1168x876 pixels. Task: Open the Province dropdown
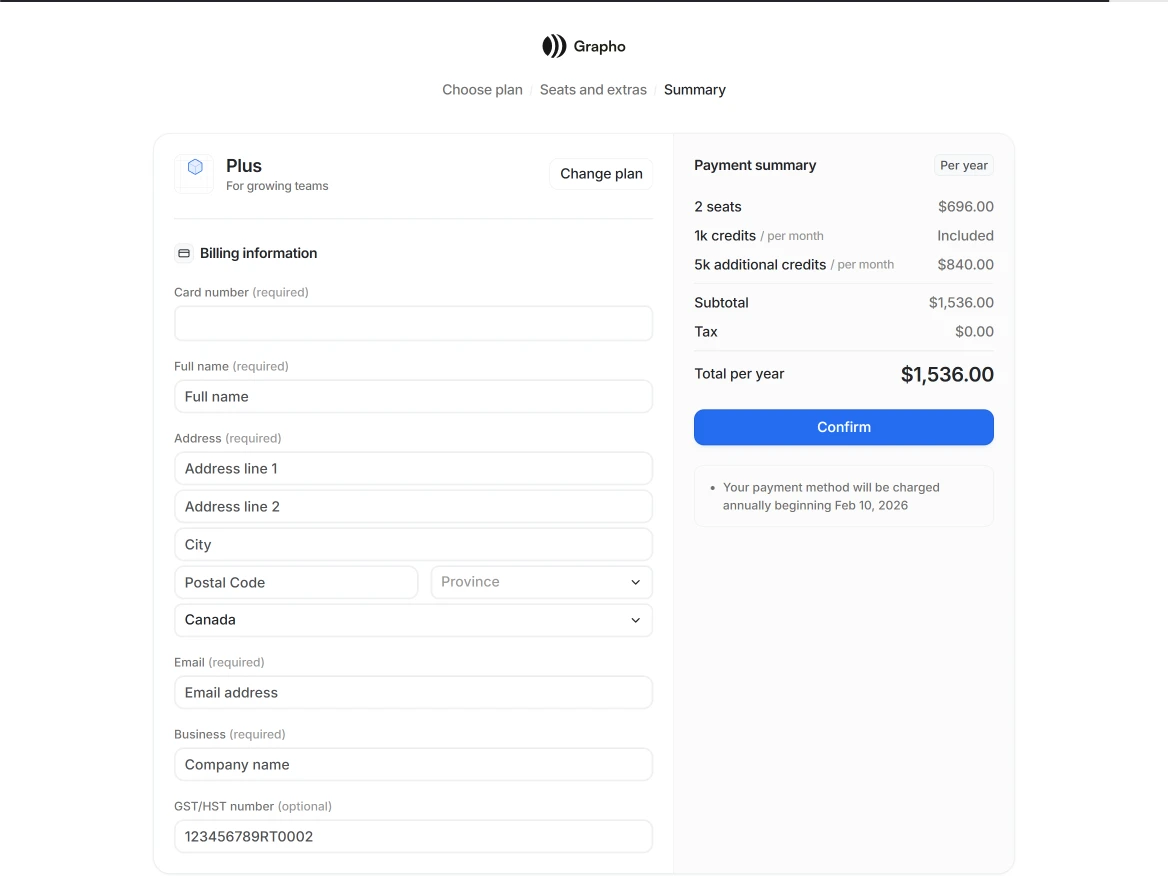coord(541,582)
